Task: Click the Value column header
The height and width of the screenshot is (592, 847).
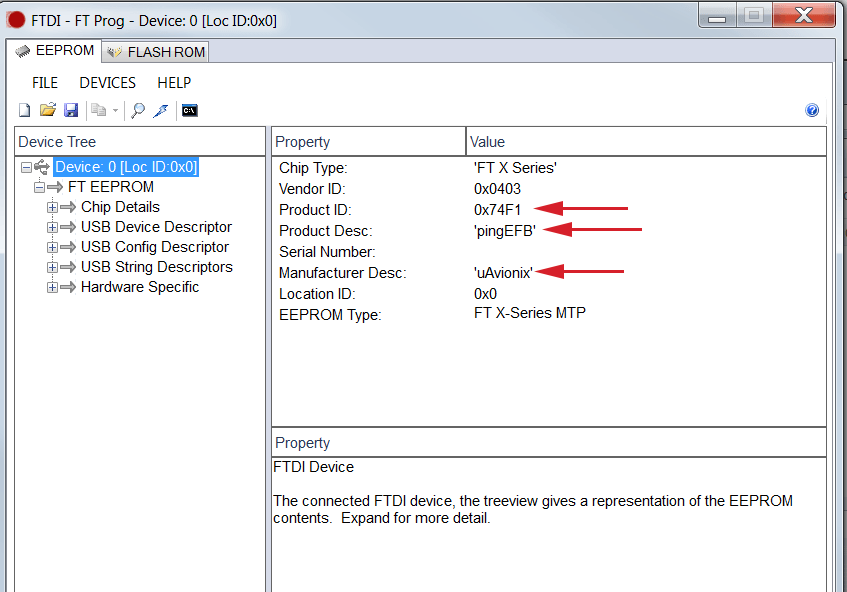Action: click(x=646, y=142)
